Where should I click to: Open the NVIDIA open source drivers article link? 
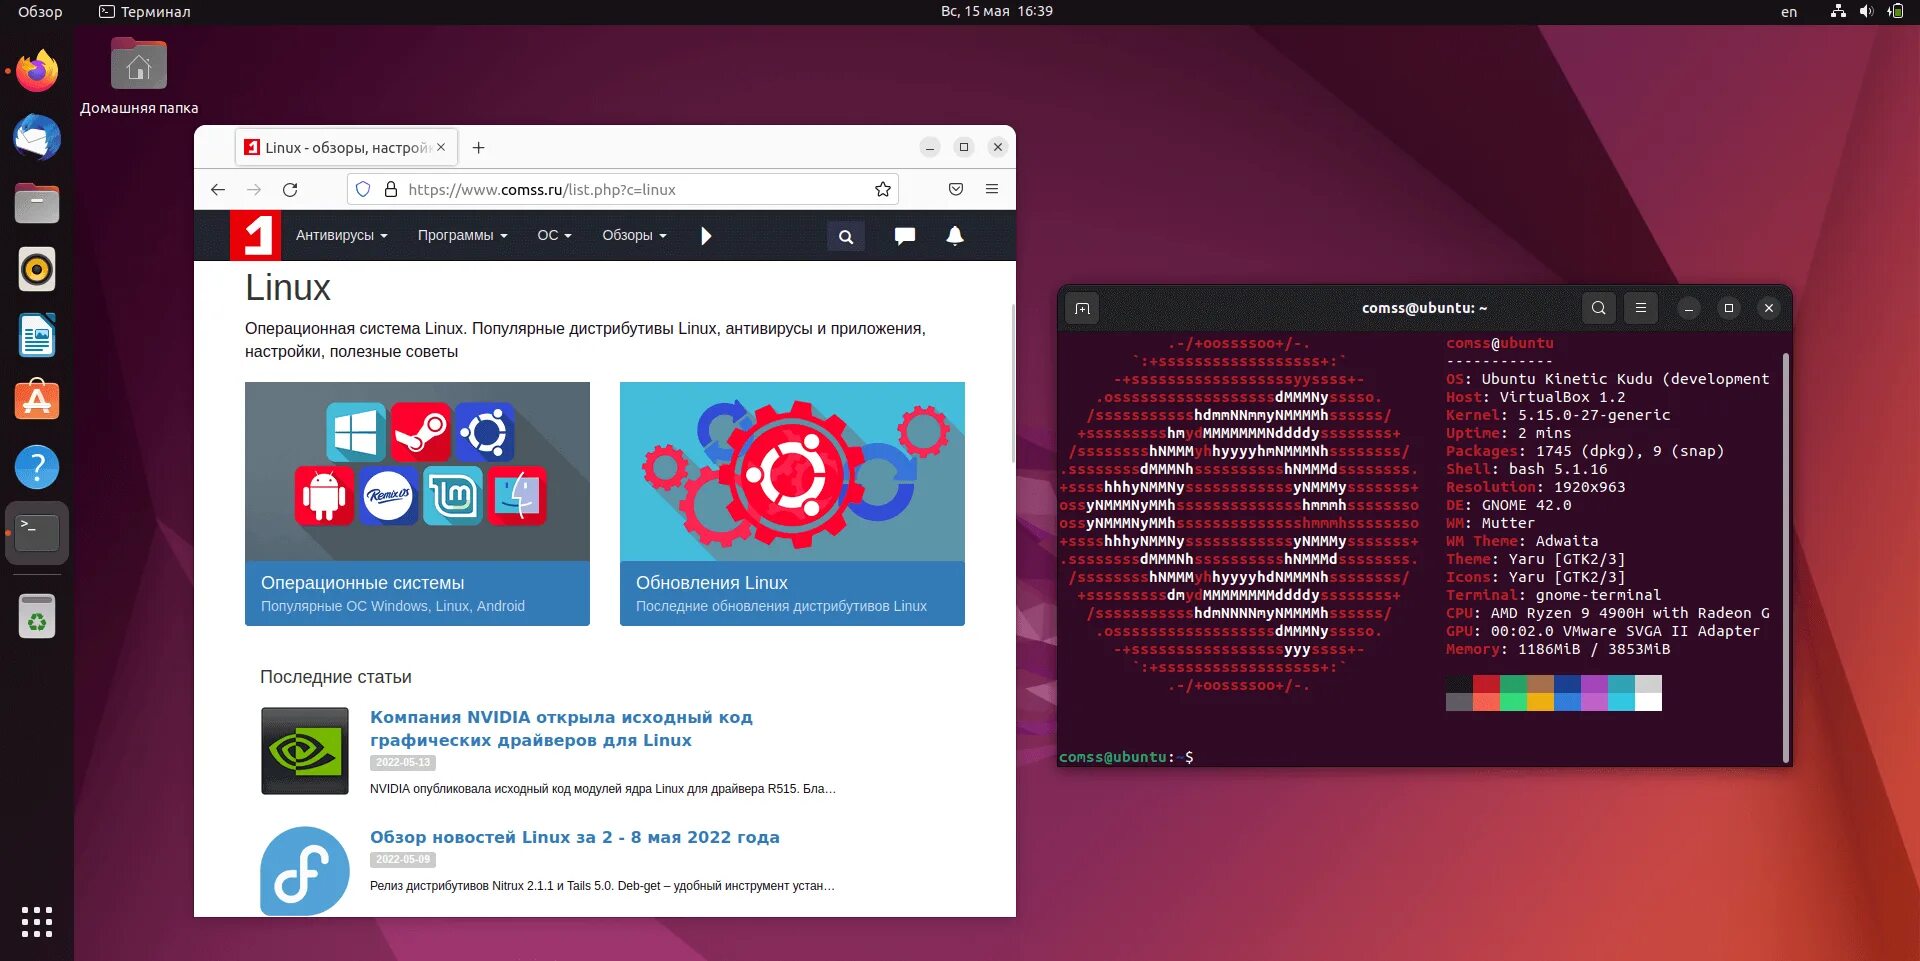[561, 729]
